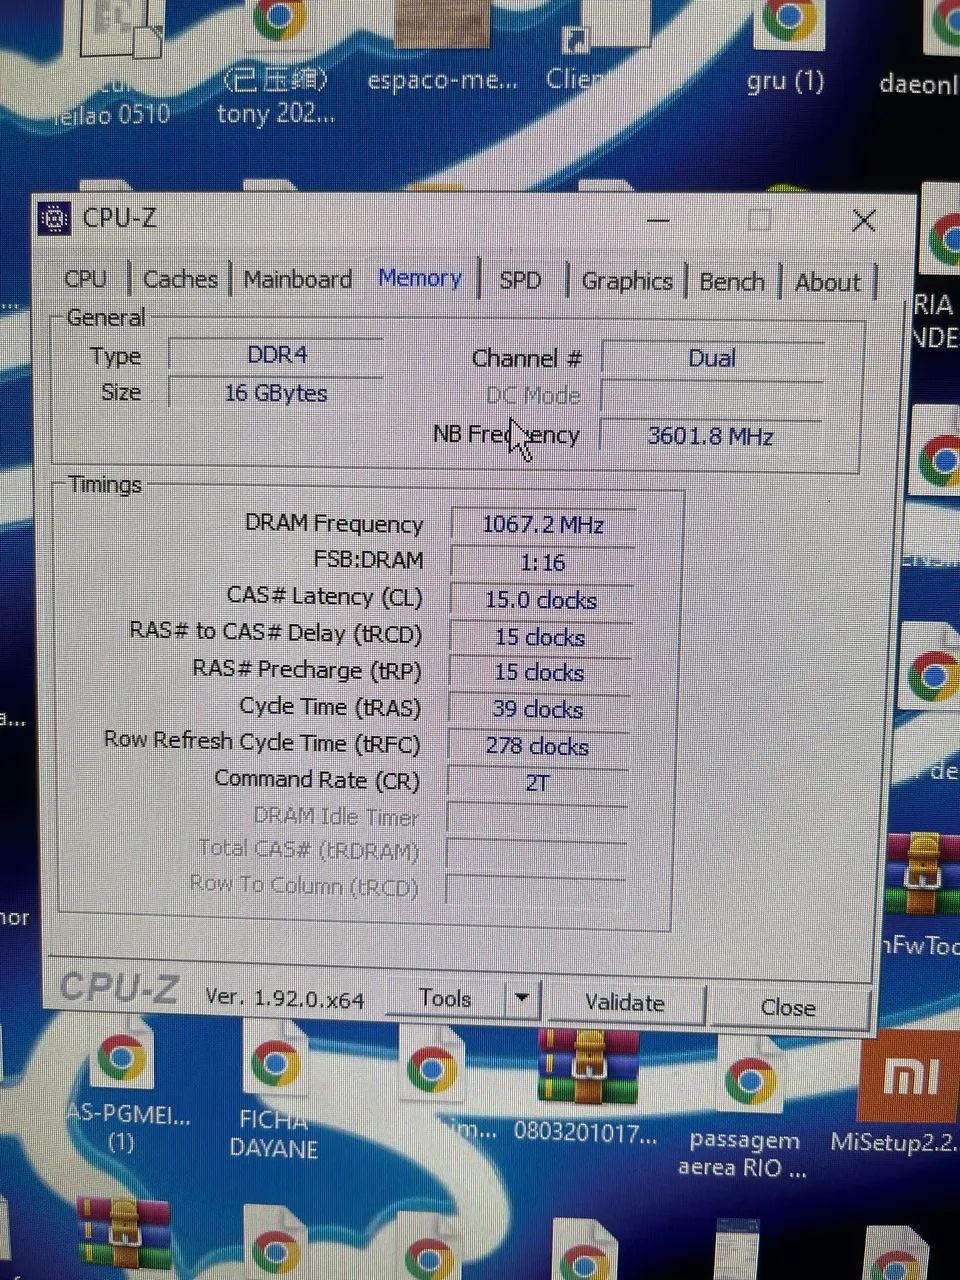Screen dimensions: 960x1280
Task: Open the gru (1) Chrome desktop icon
Action: (x=786, y=46)
